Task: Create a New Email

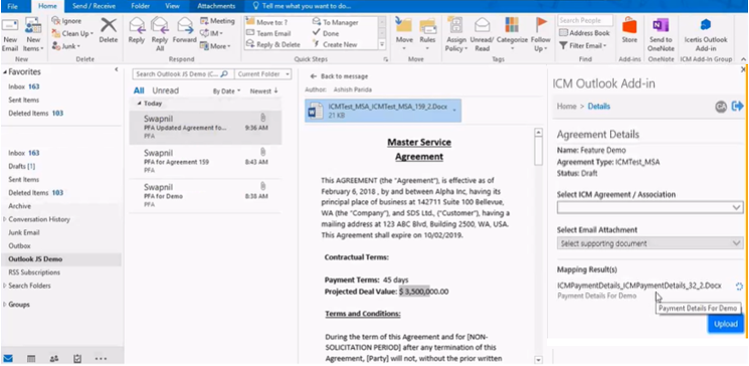Action: pos(10,35)
